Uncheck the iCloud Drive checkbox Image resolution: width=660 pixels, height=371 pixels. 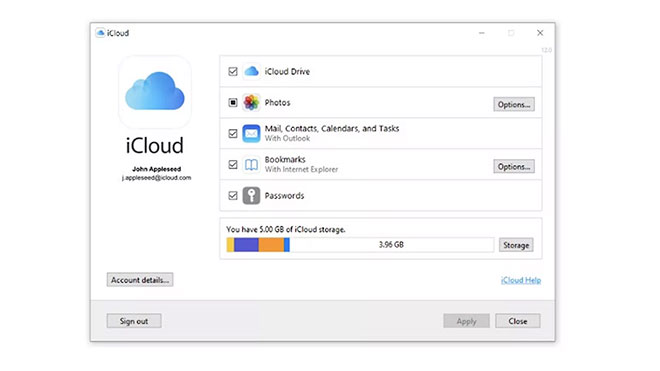233,71
